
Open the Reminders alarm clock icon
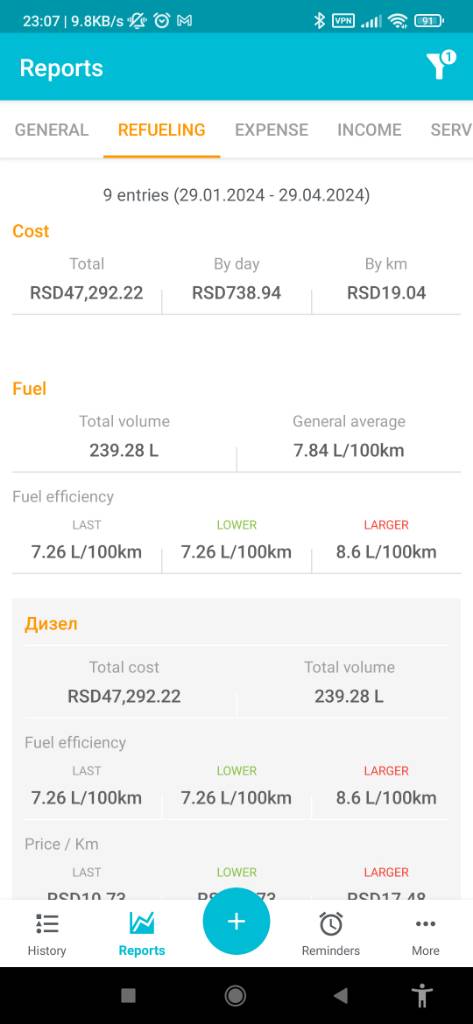coord(331,923)
